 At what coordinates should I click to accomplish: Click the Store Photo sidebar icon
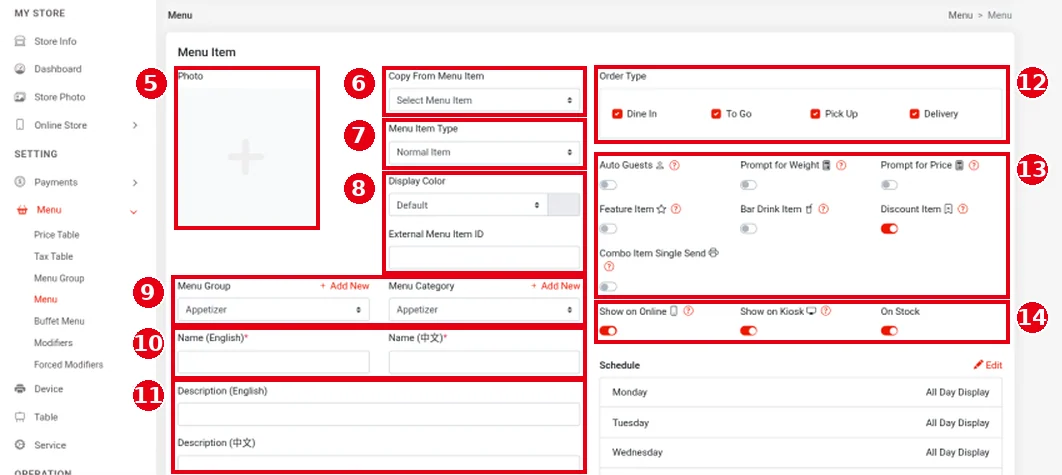20,97
